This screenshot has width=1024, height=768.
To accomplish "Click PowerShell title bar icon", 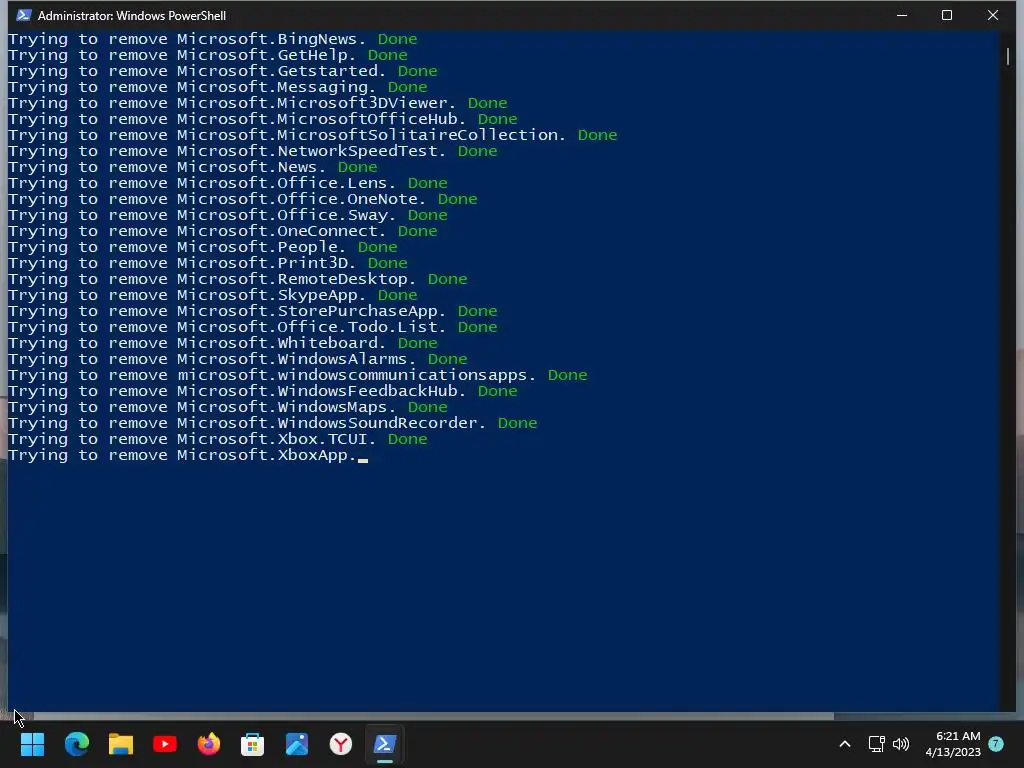I will tap(24, 15).
